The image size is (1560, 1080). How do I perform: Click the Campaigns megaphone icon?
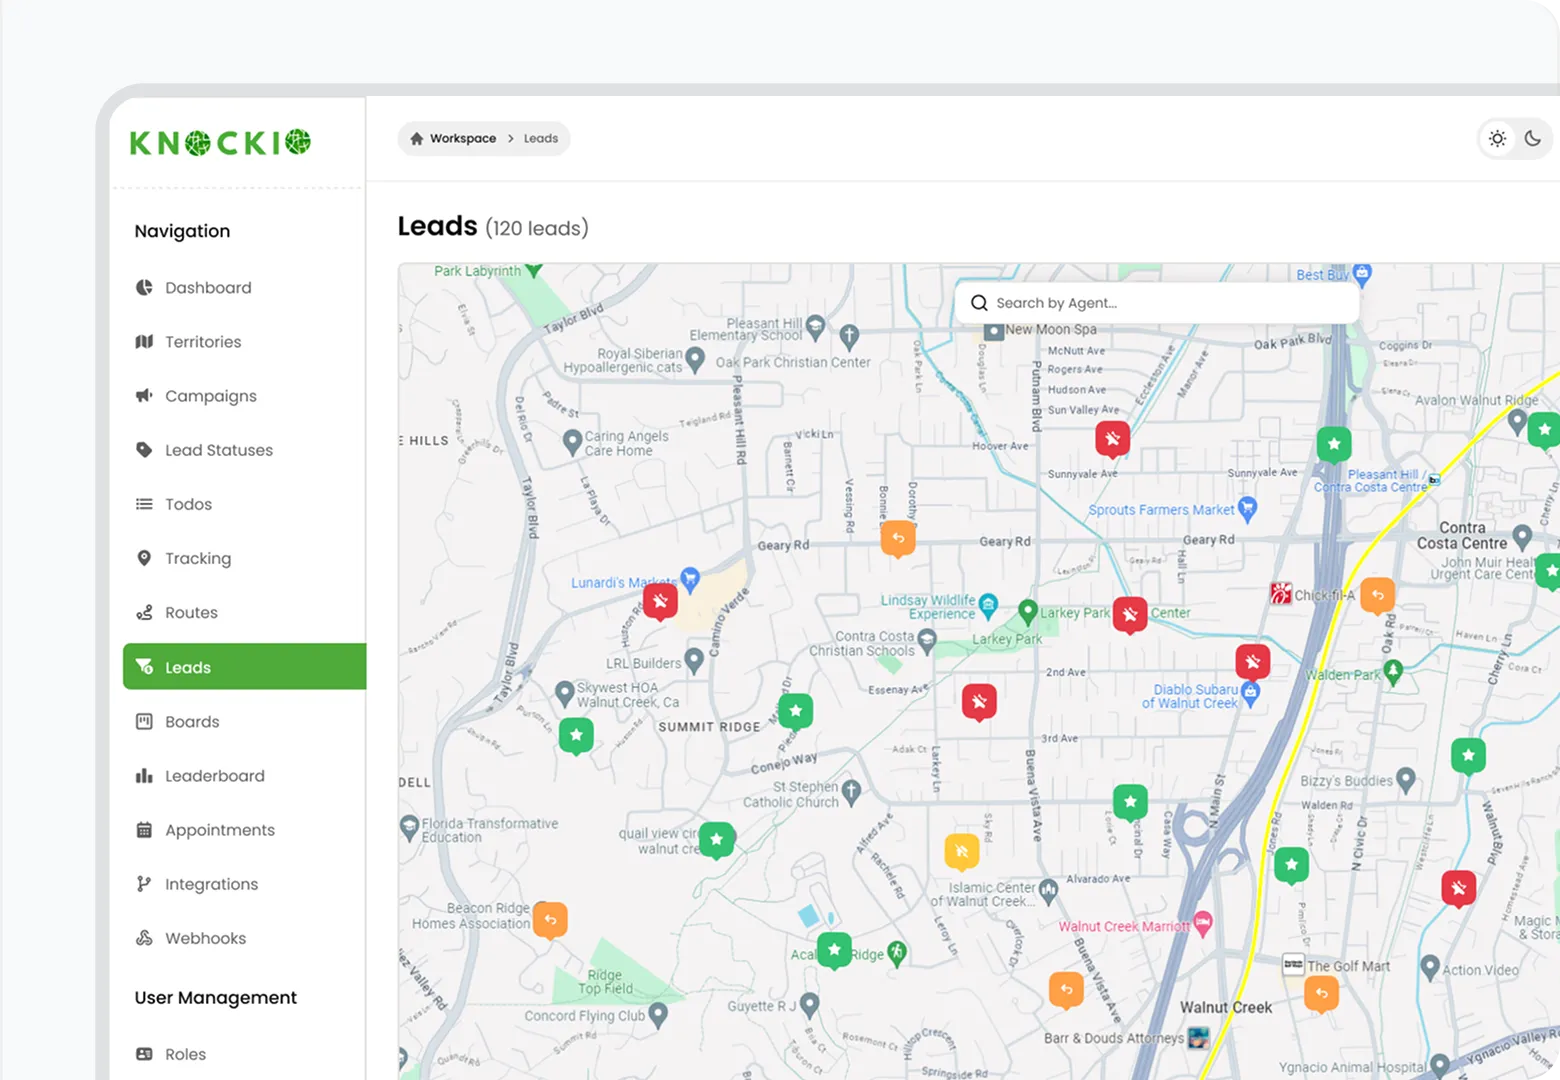144,395
